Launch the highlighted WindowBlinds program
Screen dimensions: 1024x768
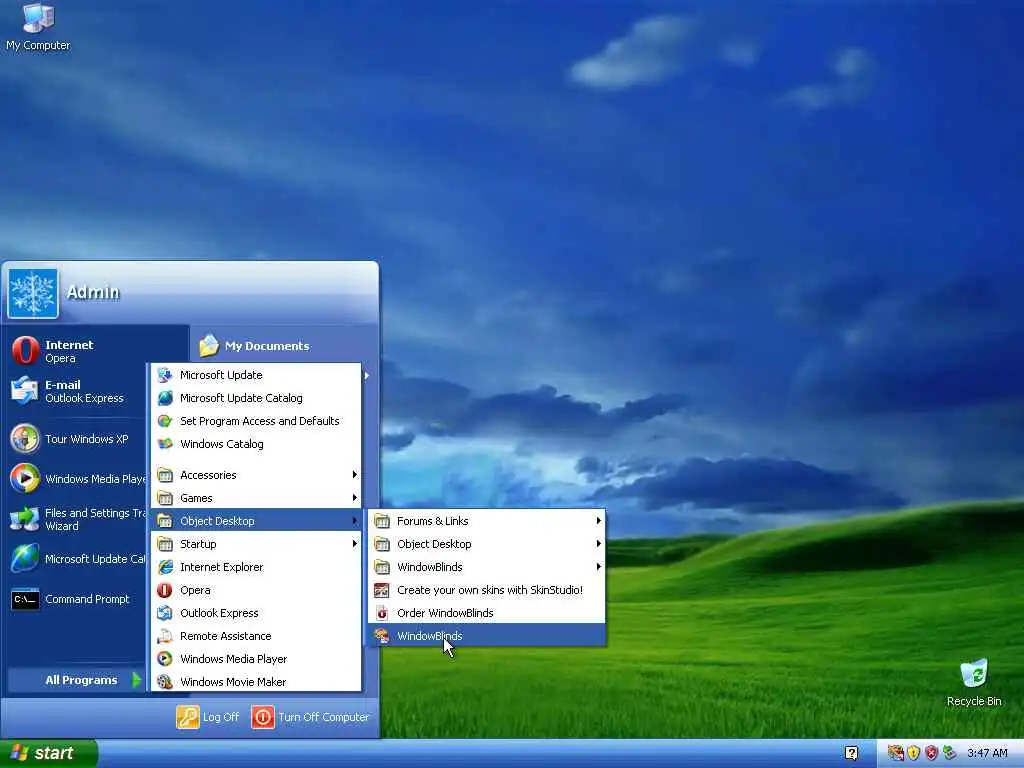pyautogui.click(x=487, y=635)
